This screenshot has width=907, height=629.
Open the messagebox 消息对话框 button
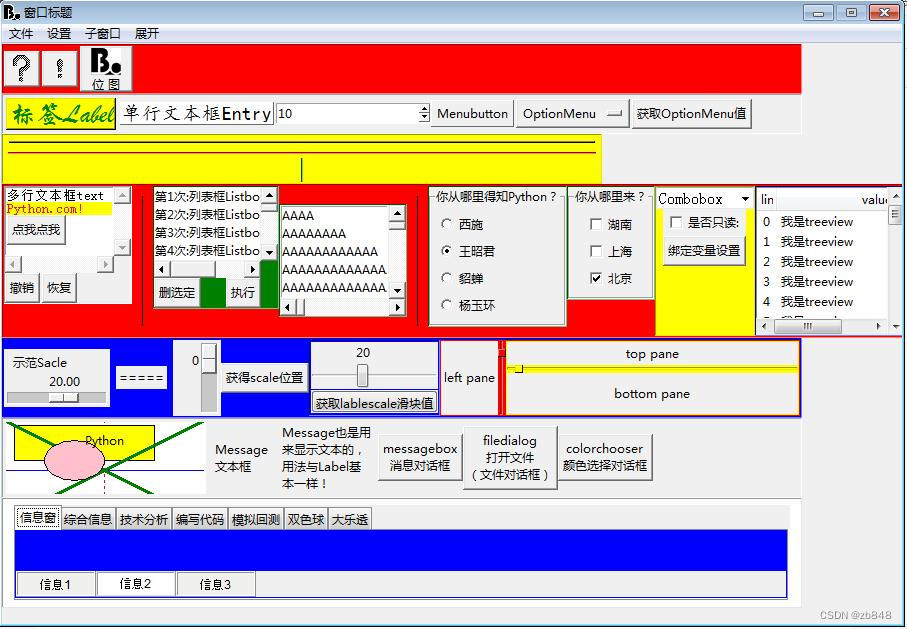(x=420, y=457)
